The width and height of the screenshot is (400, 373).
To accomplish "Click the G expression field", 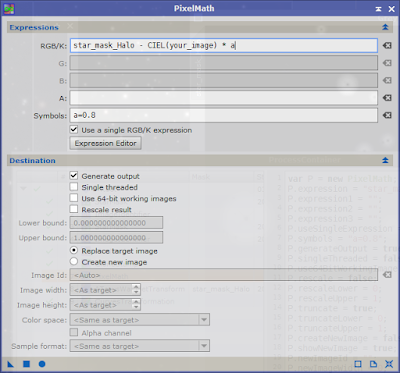I will coord(224,63).
